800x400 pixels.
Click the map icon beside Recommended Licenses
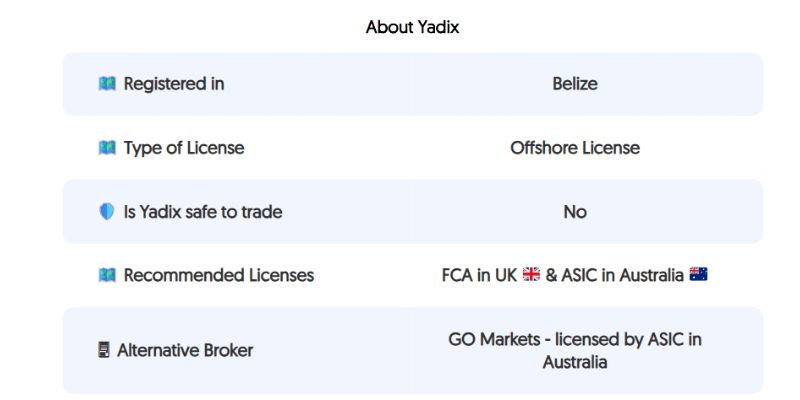pos(107,275)
